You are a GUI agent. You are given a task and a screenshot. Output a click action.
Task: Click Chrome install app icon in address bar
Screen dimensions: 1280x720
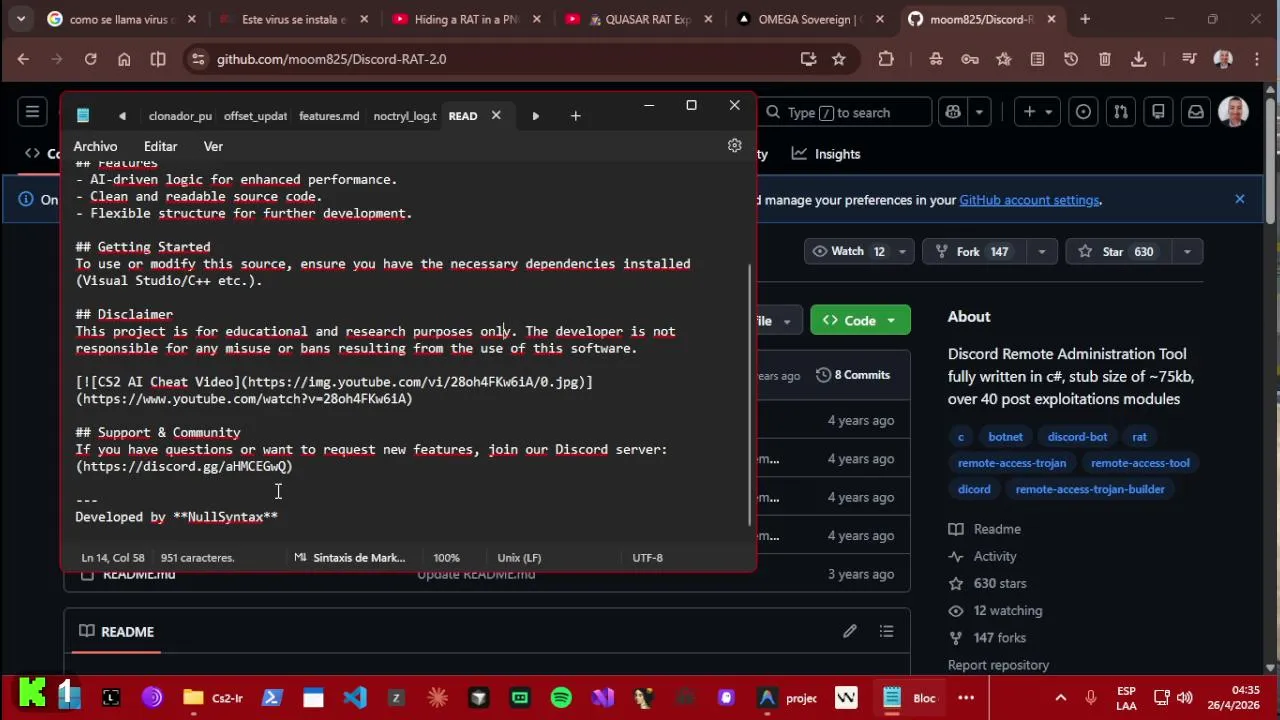808,59
